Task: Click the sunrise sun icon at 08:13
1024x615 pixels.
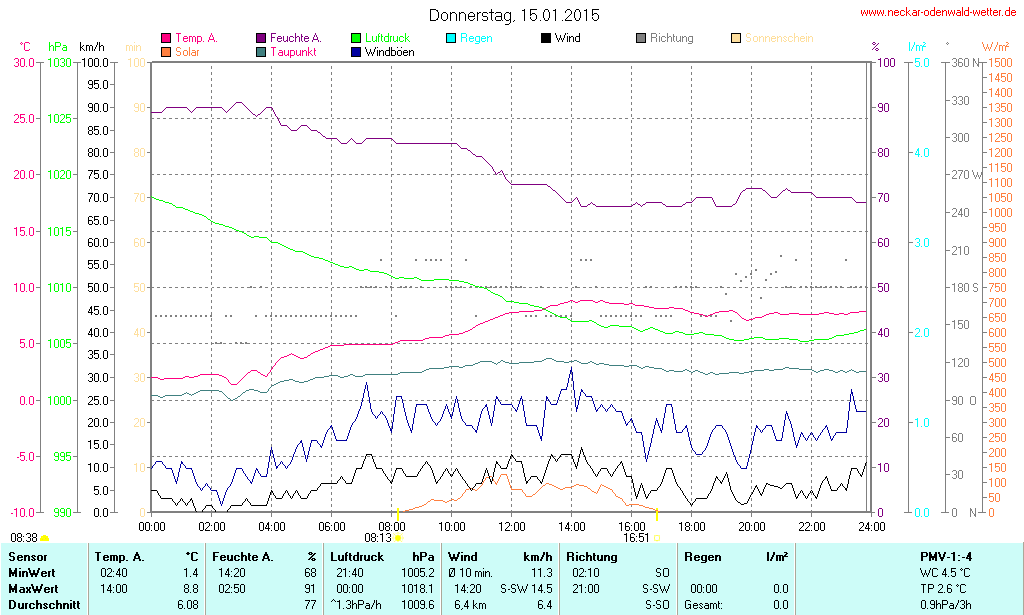Action: click(398, 537)
